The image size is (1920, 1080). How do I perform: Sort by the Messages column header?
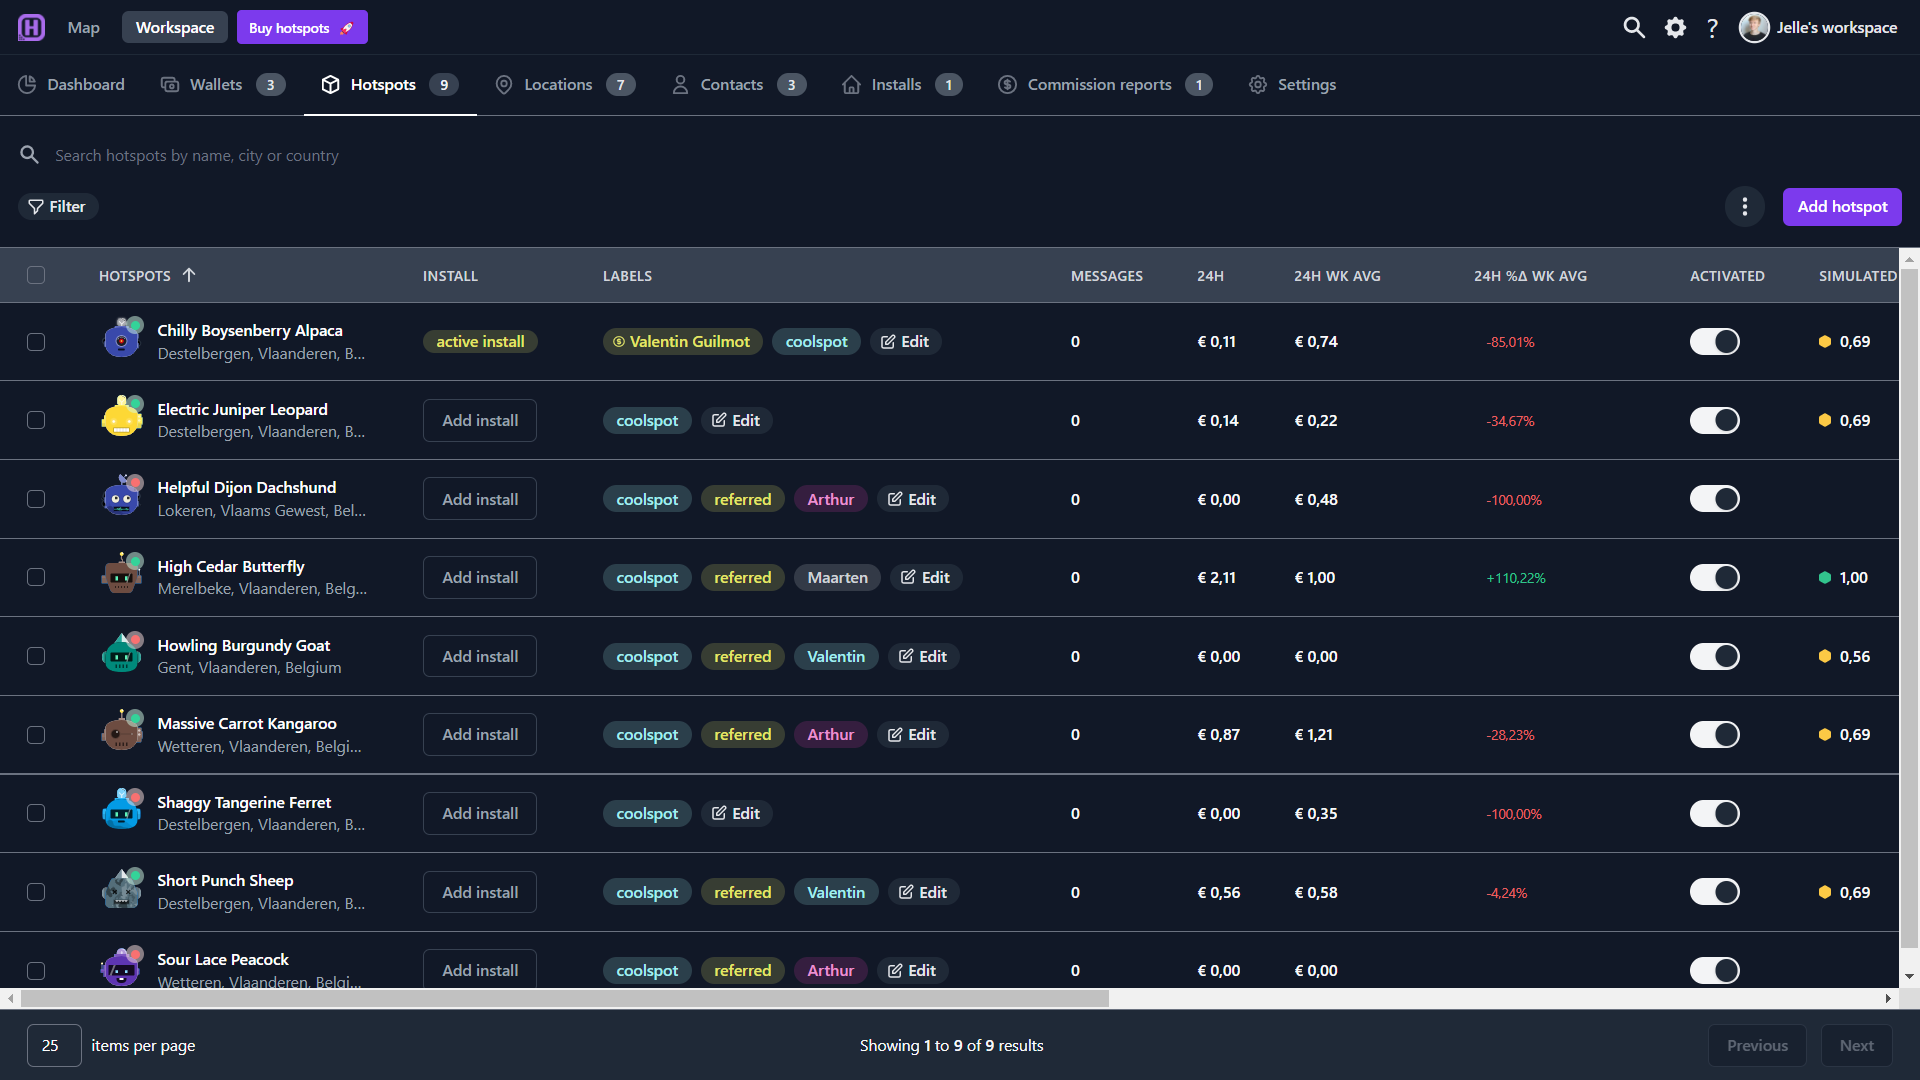click(x=1106, y=276)
